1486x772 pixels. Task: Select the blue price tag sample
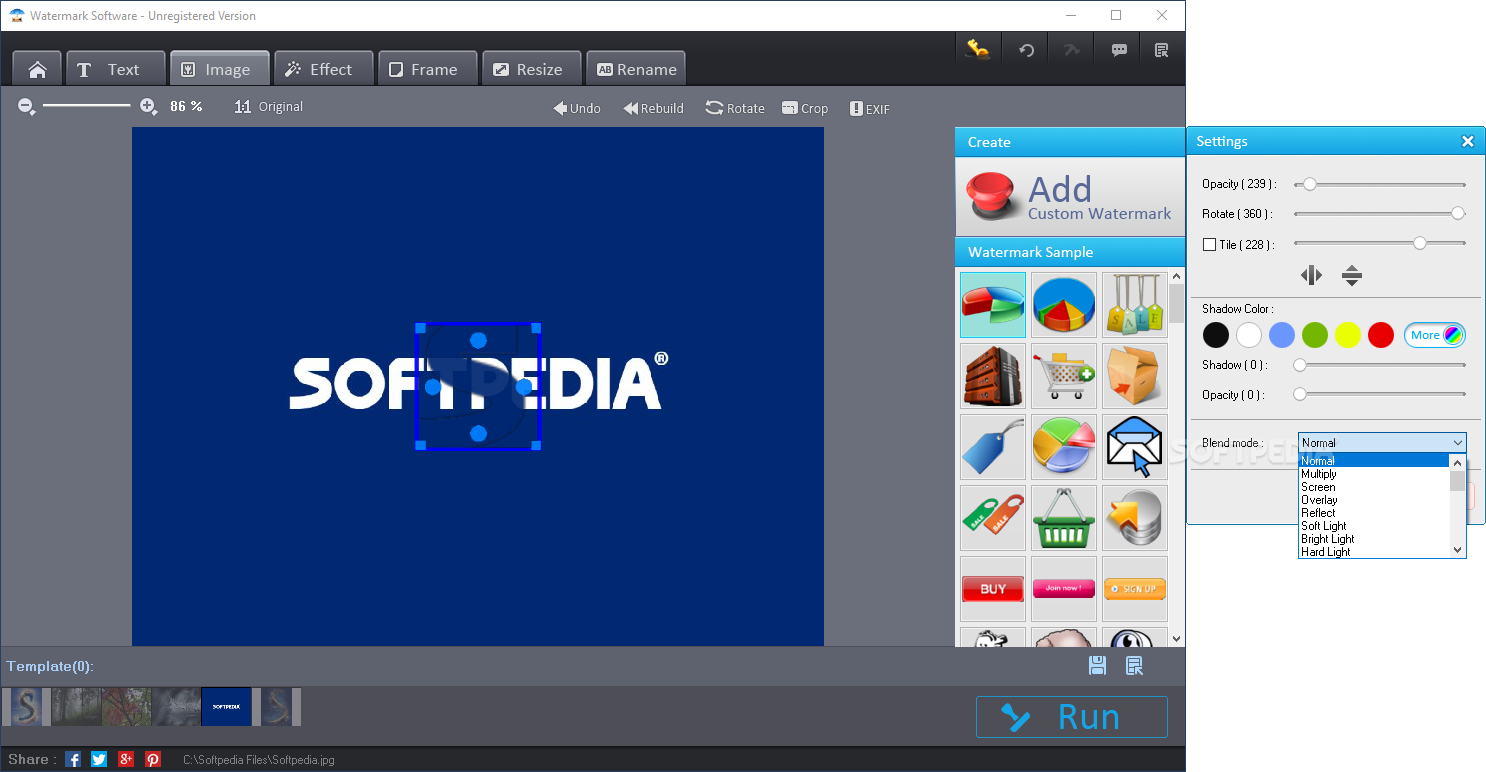coord(993,447)
